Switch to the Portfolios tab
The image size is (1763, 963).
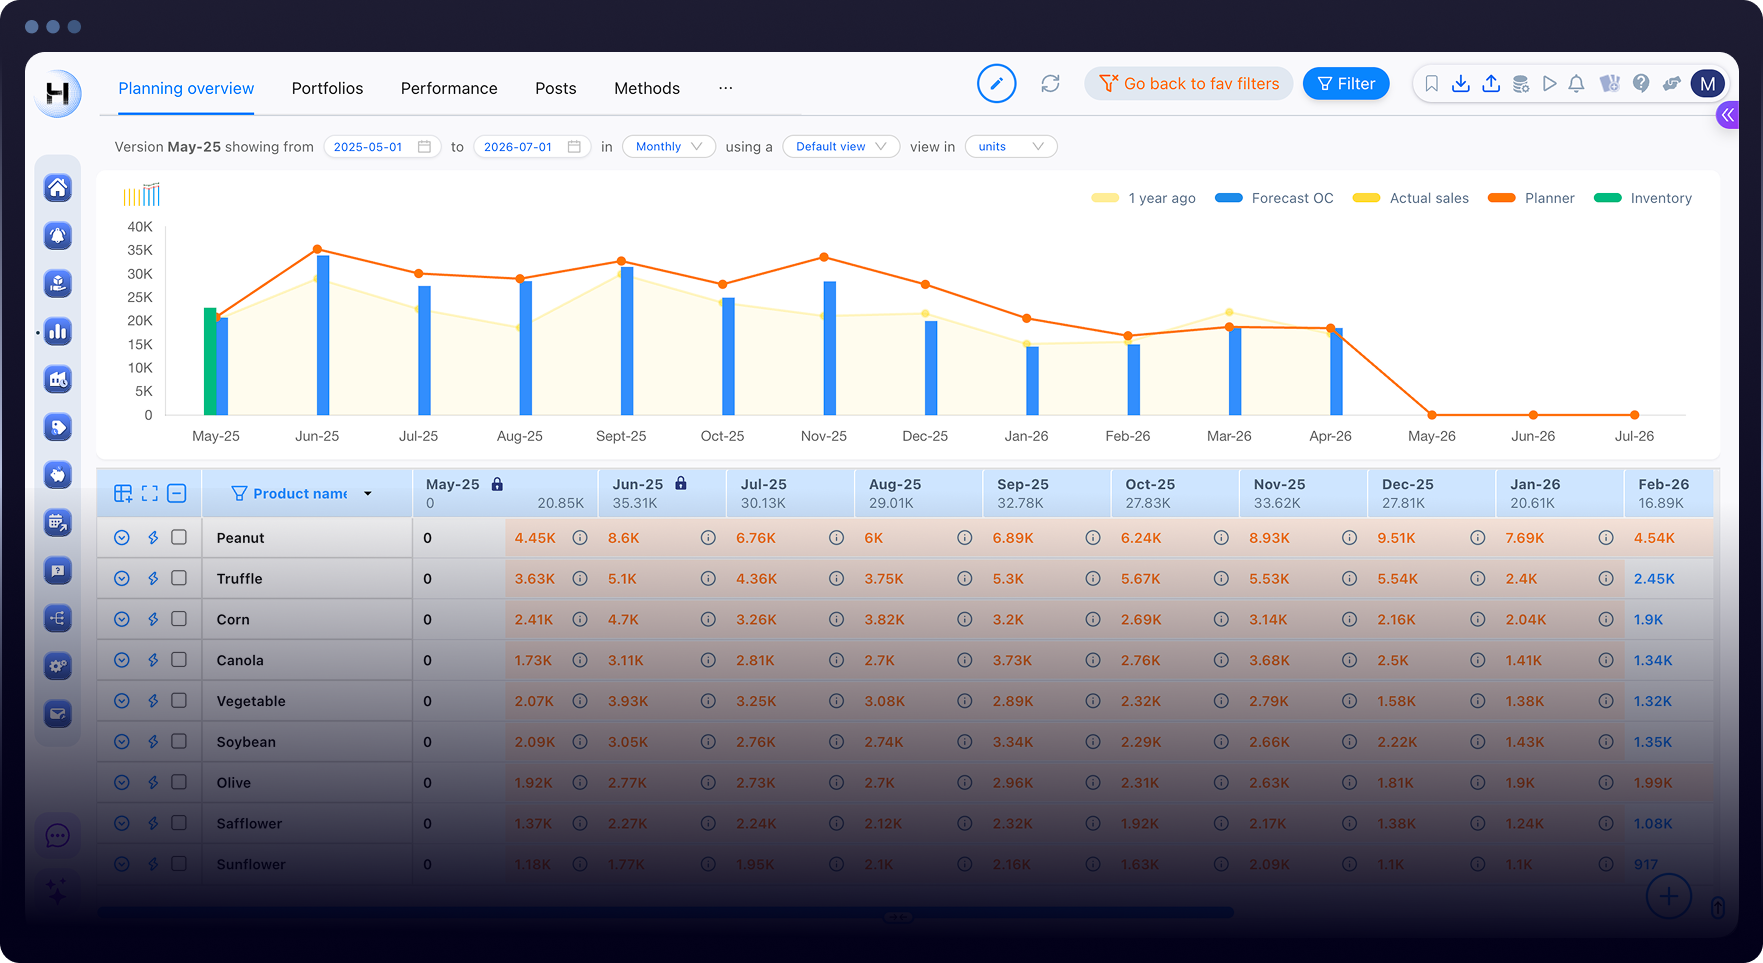327,88
